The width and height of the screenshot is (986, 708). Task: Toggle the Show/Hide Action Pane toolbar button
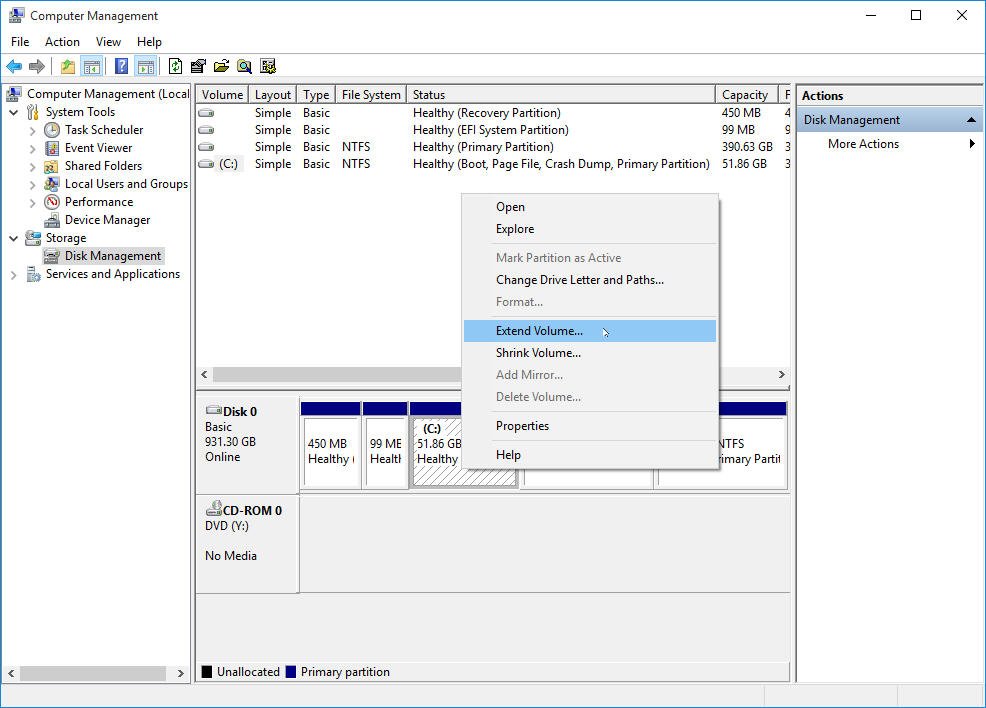click(145, 67)
